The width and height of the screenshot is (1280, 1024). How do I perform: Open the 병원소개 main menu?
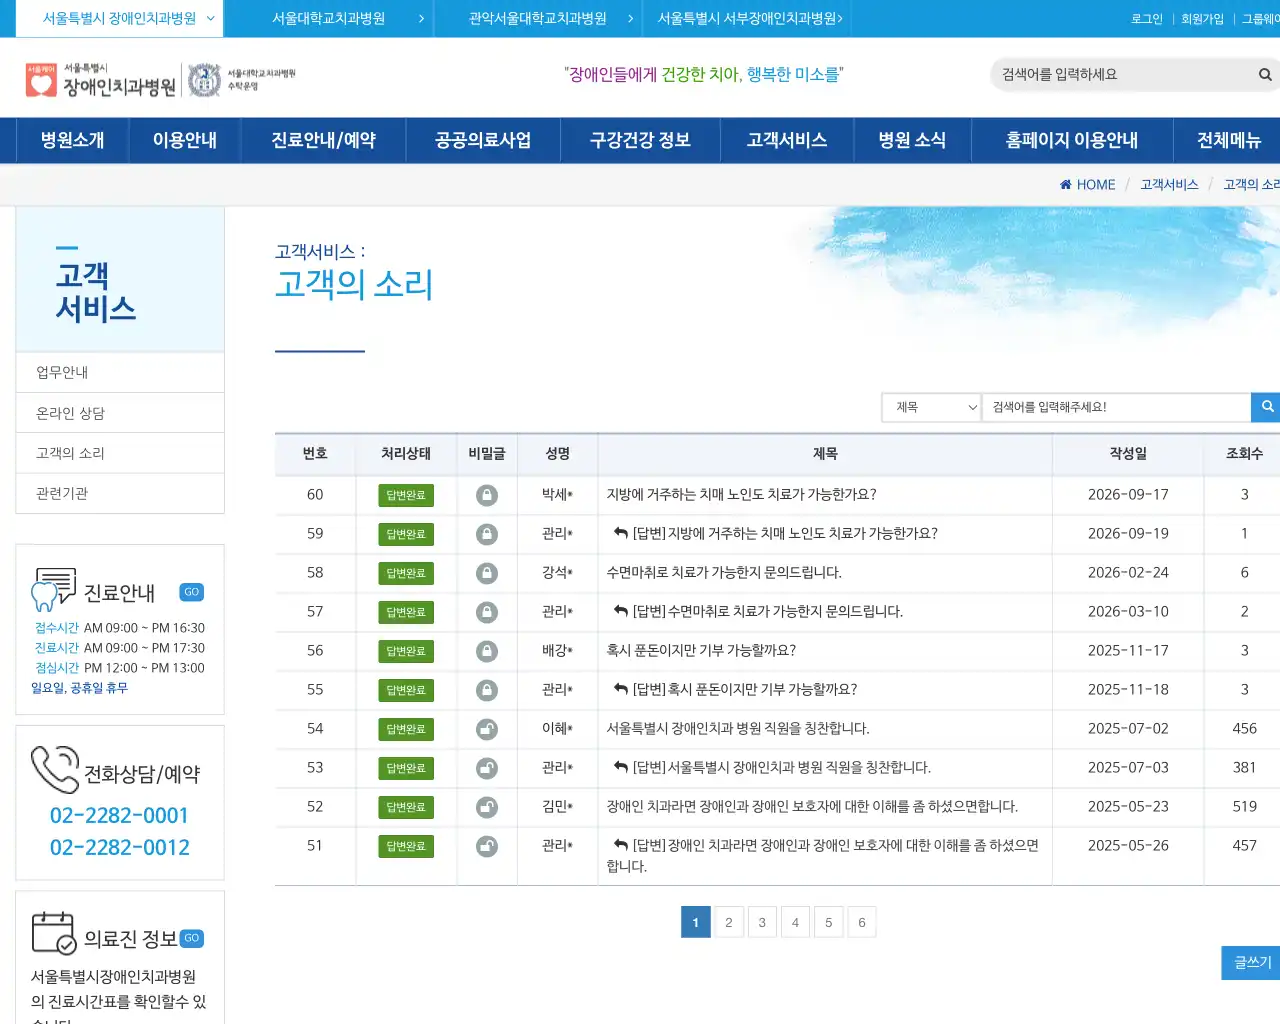pyautogui.click(x=72, y=140)
